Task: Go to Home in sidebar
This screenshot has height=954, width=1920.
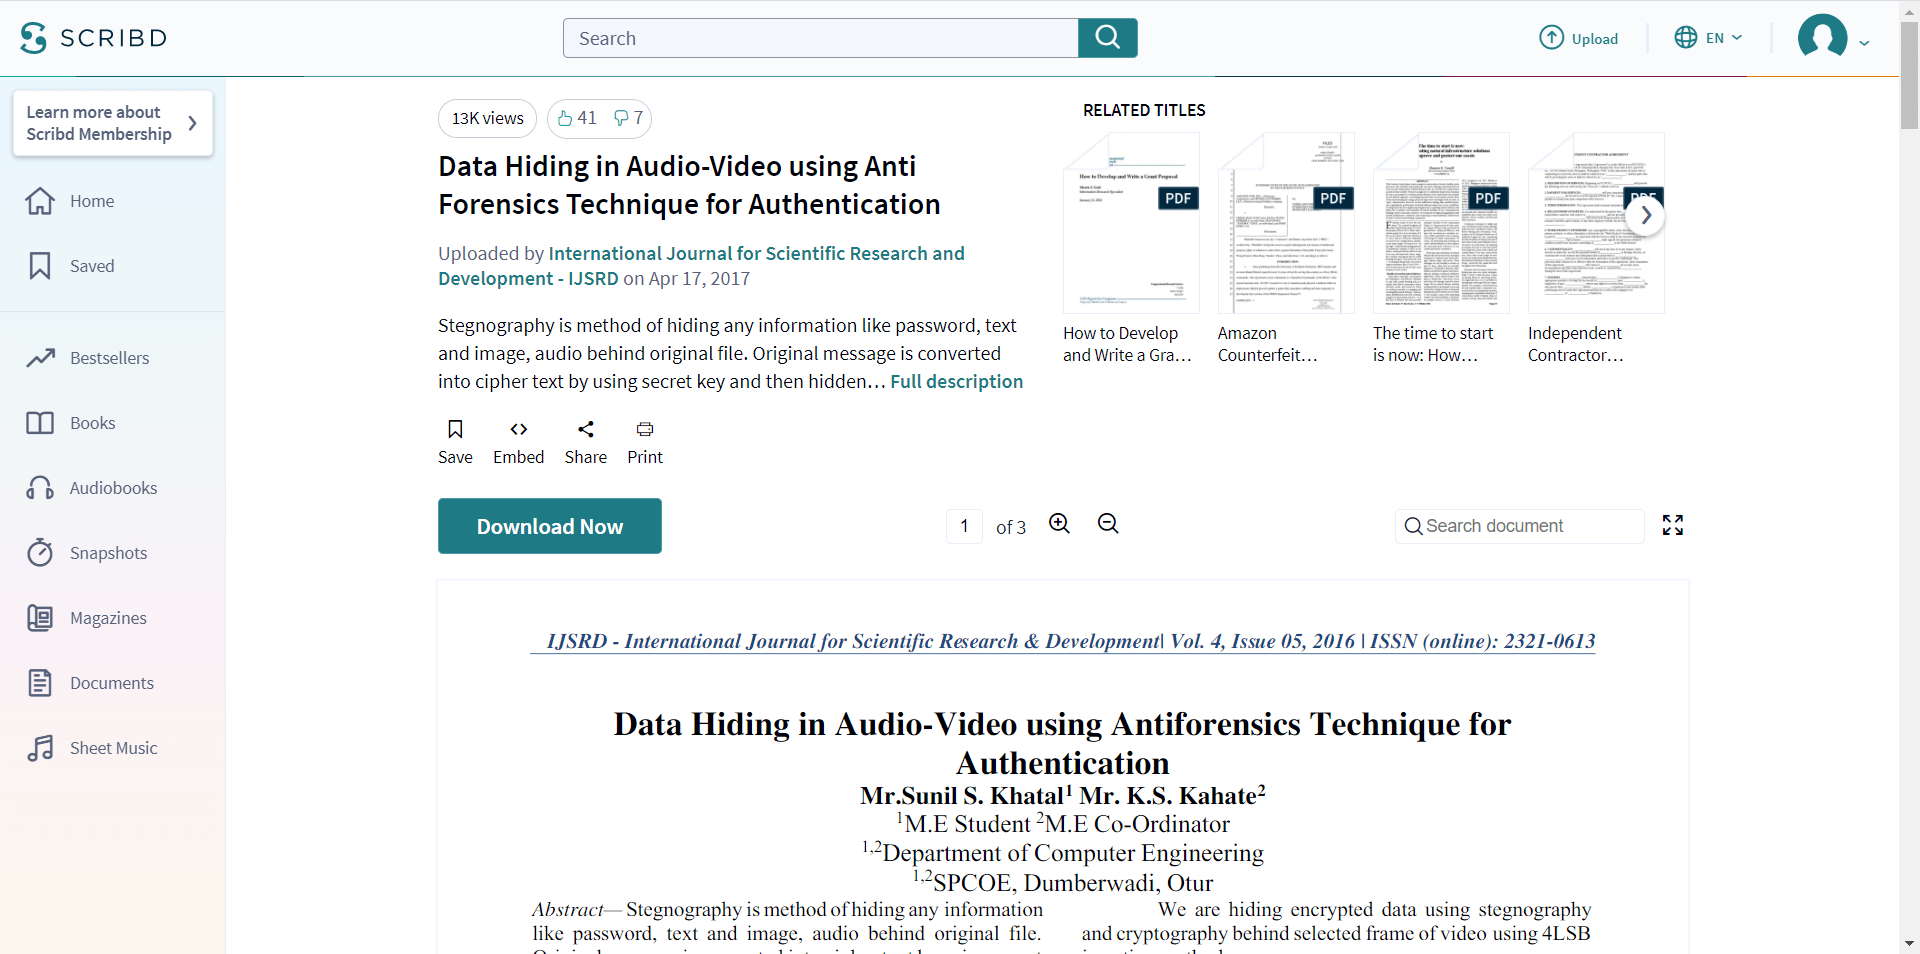Action: click(x=70, y=201)
